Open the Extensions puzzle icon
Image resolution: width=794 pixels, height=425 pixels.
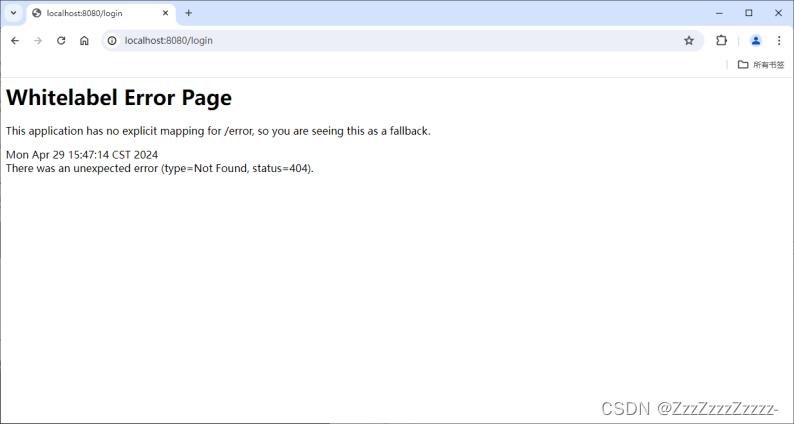[x=721, y=41]
